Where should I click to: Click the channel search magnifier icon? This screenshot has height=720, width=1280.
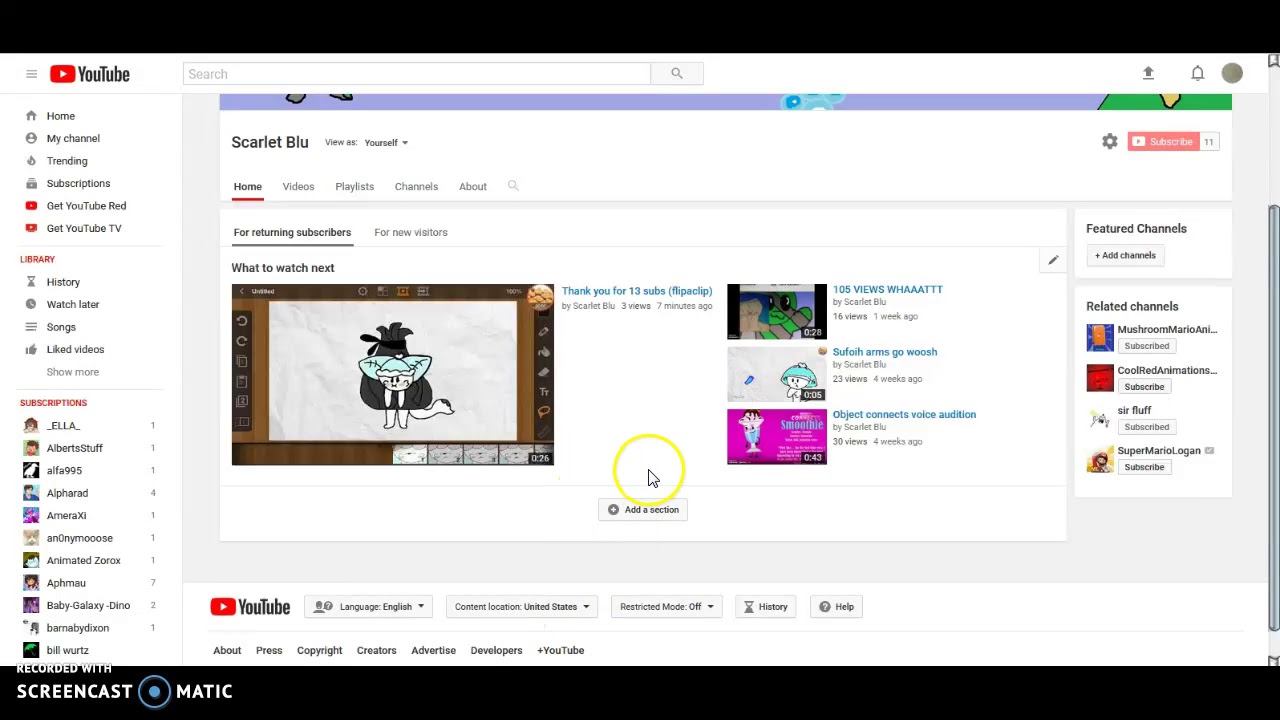pyautogui.click(x=513, y=186)
